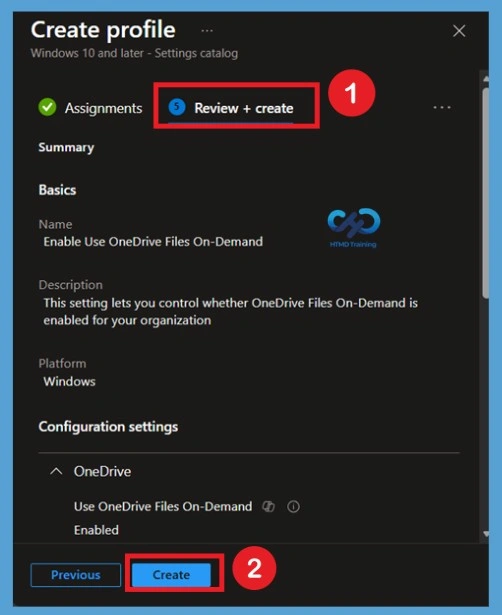Click the 'Enabled' setting value
This screenshot has height=615, width=502.
pyautogui.click(x=96, y=530)
